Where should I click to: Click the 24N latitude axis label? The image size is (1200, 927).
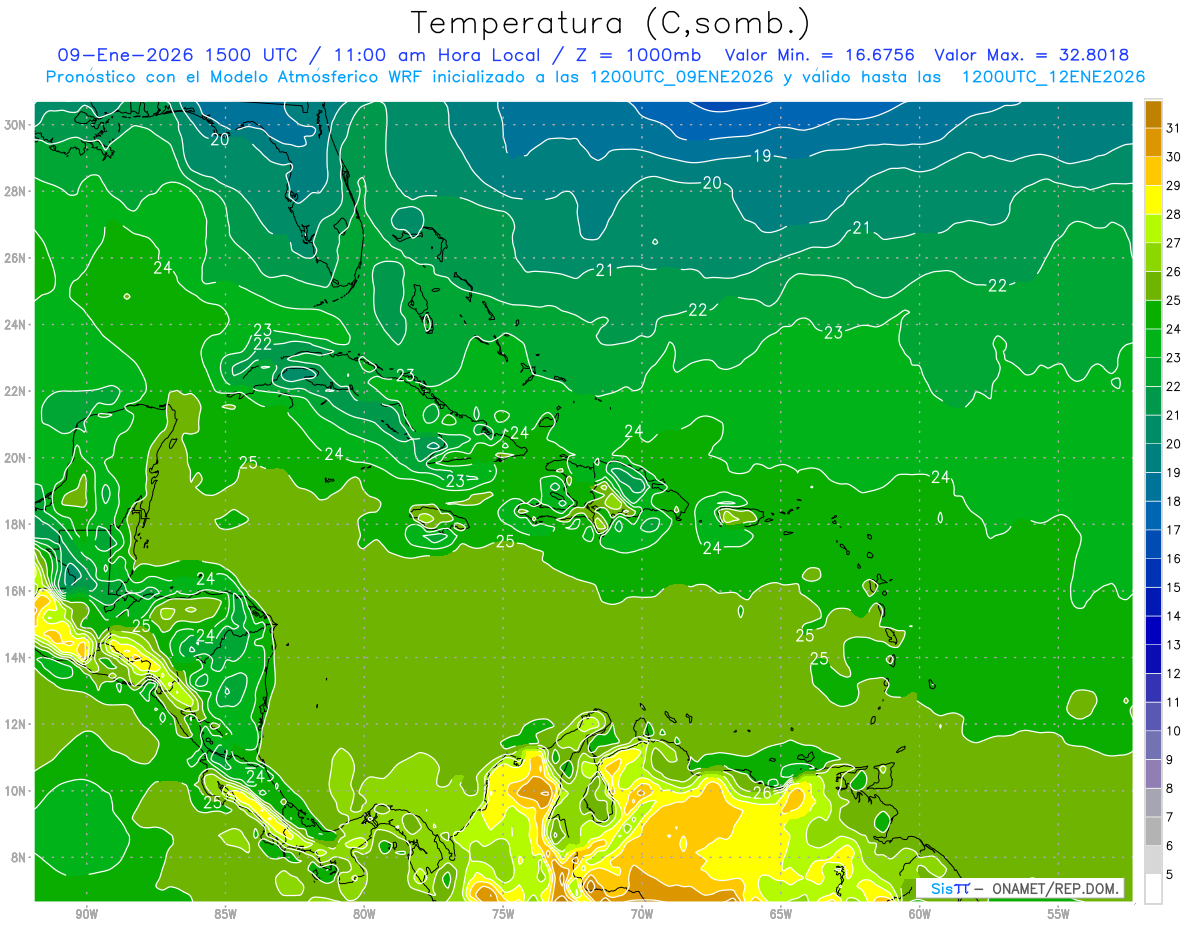tap(16, 325)
